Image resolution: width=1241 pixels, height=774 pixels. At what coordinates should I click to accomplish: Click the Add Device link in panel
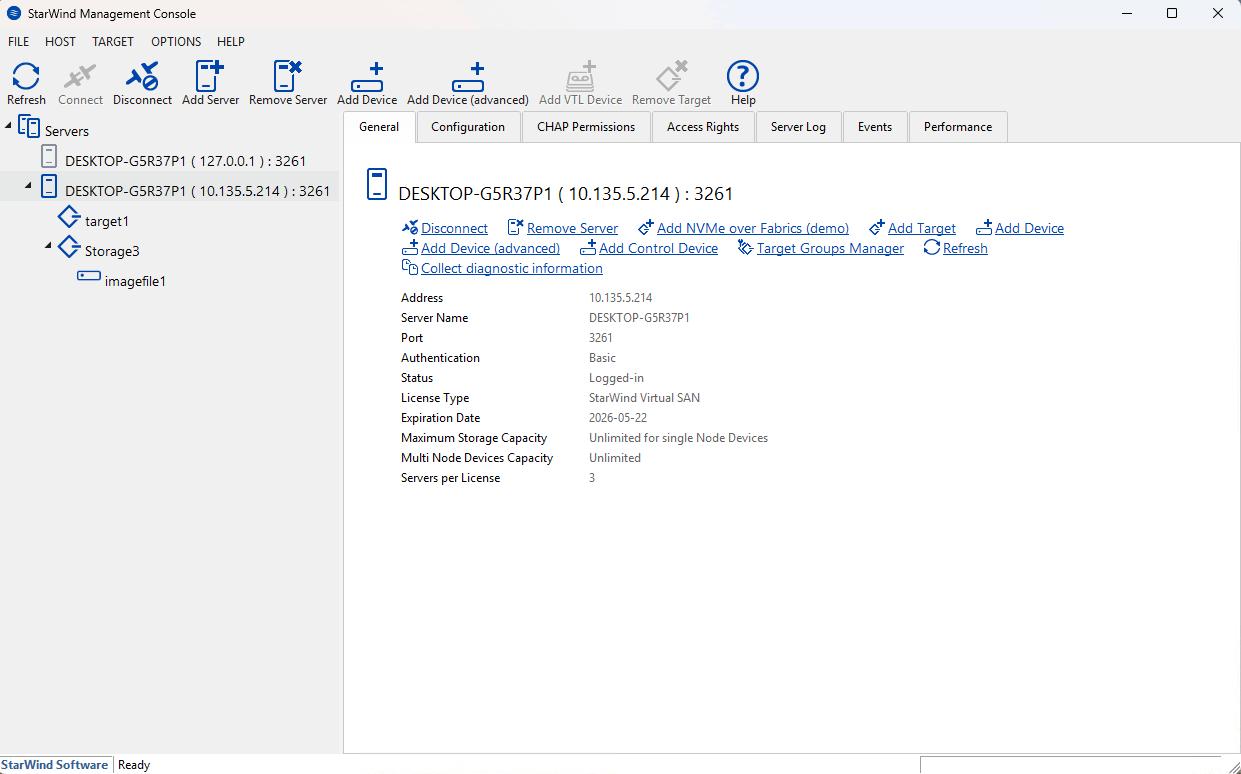point(1029,228)
